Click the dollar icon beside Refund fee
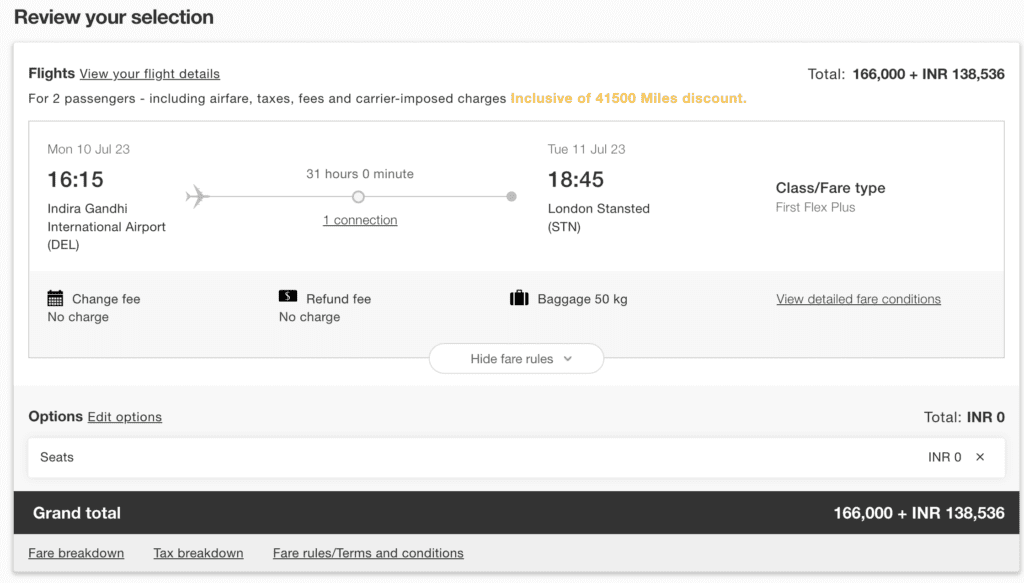Screen dimensions: 1024x583 click(x=288, y=297)
